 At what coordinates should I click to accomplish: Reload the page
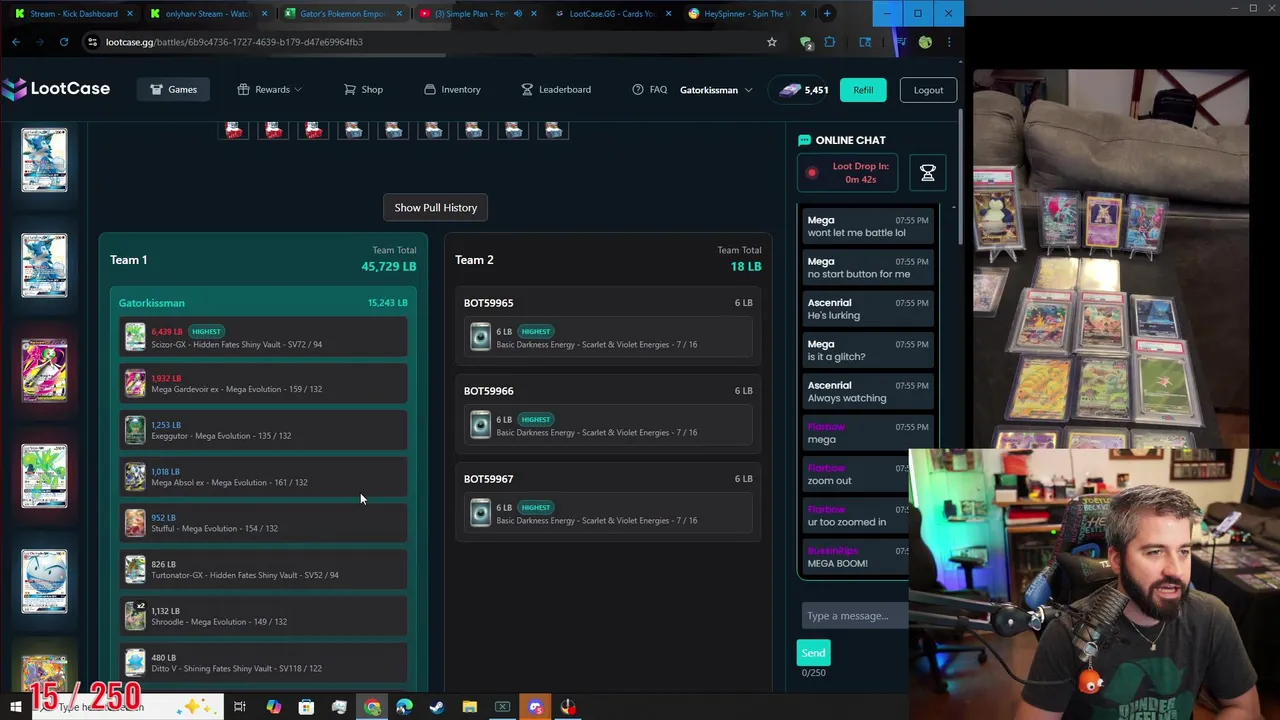[64, 42]
